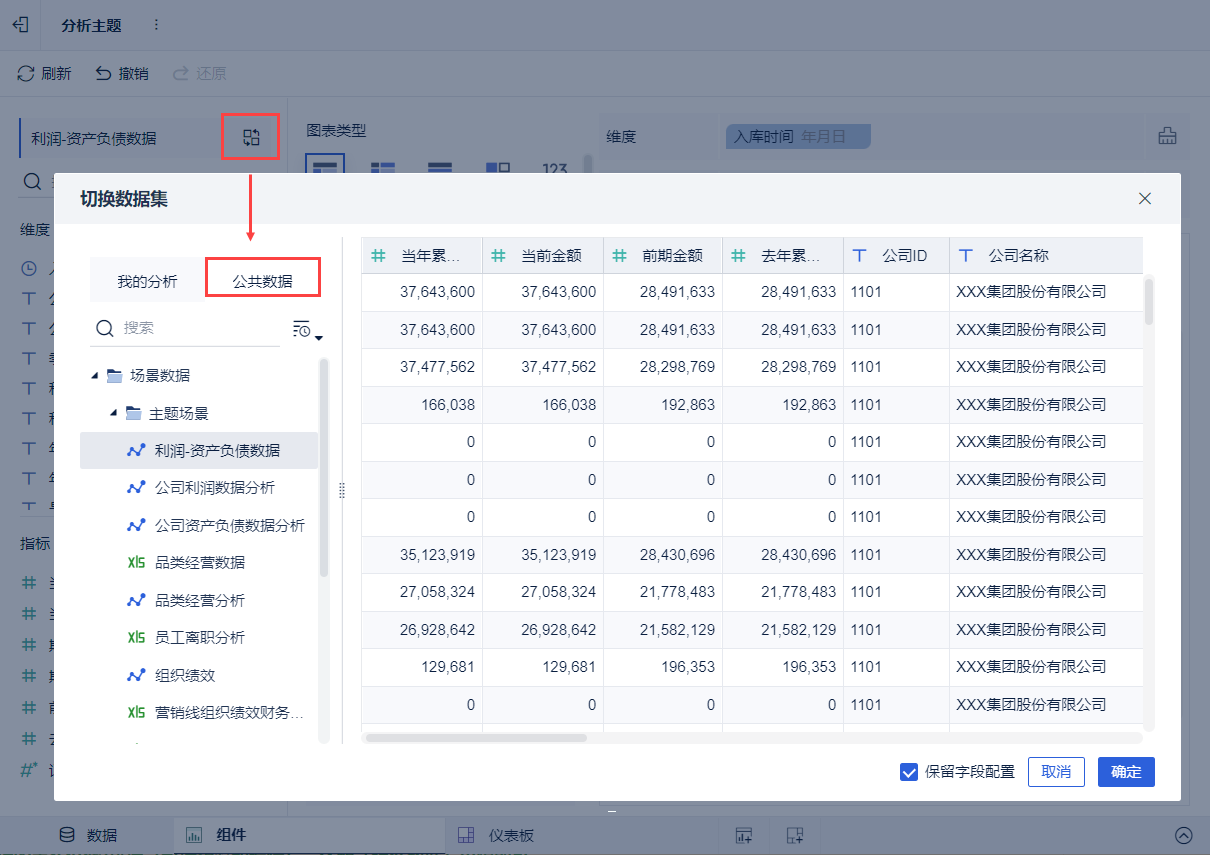Click the text type icon of 公司ID column

pos(859,256)
